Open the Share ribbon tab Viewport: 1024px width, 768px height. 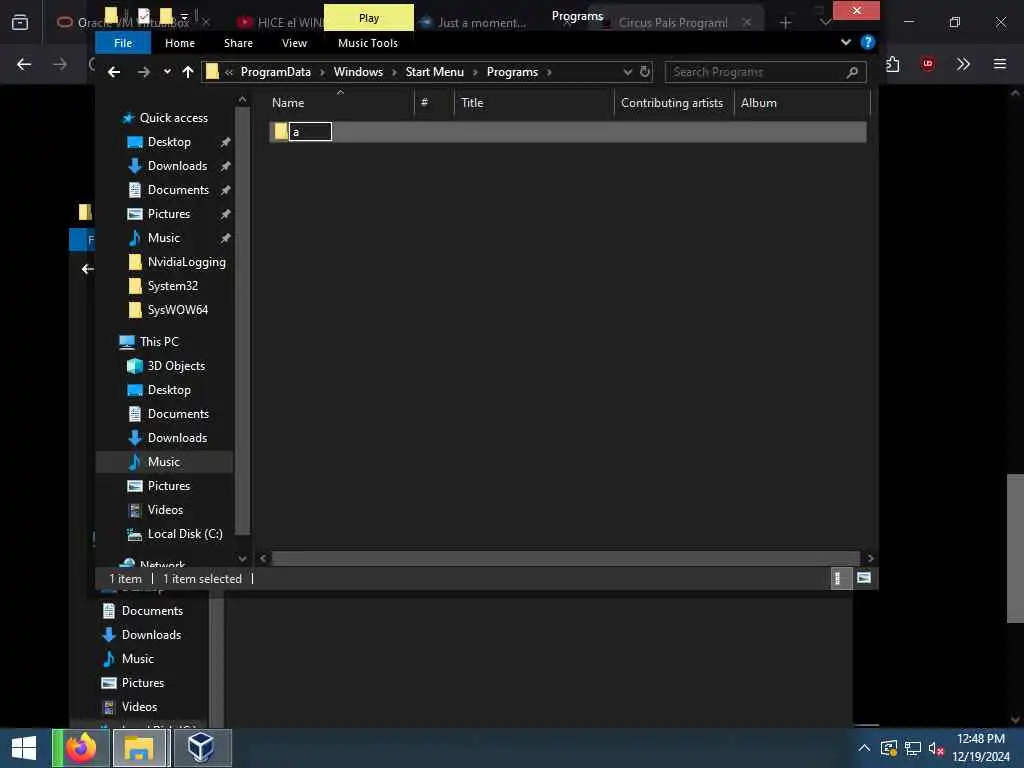point(238,43)
